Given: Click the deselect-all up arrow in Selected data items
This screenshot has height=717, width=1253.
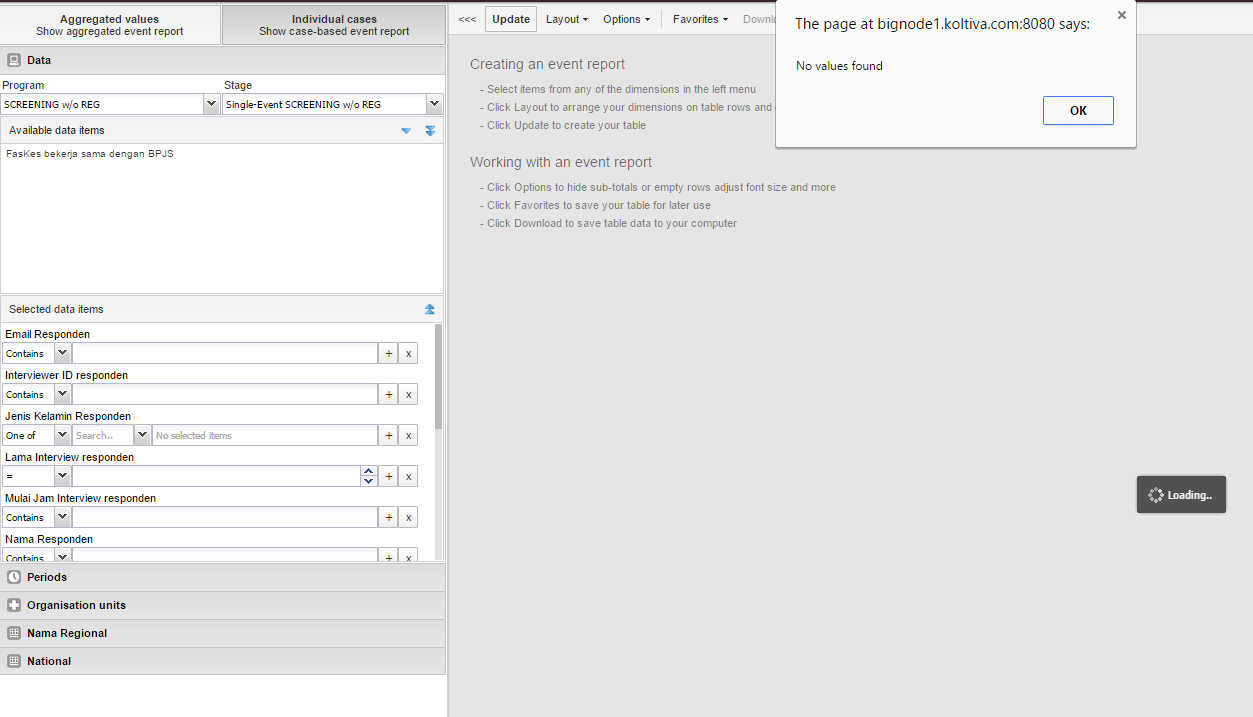Looking at the screenshot, I should click(430, 309).
